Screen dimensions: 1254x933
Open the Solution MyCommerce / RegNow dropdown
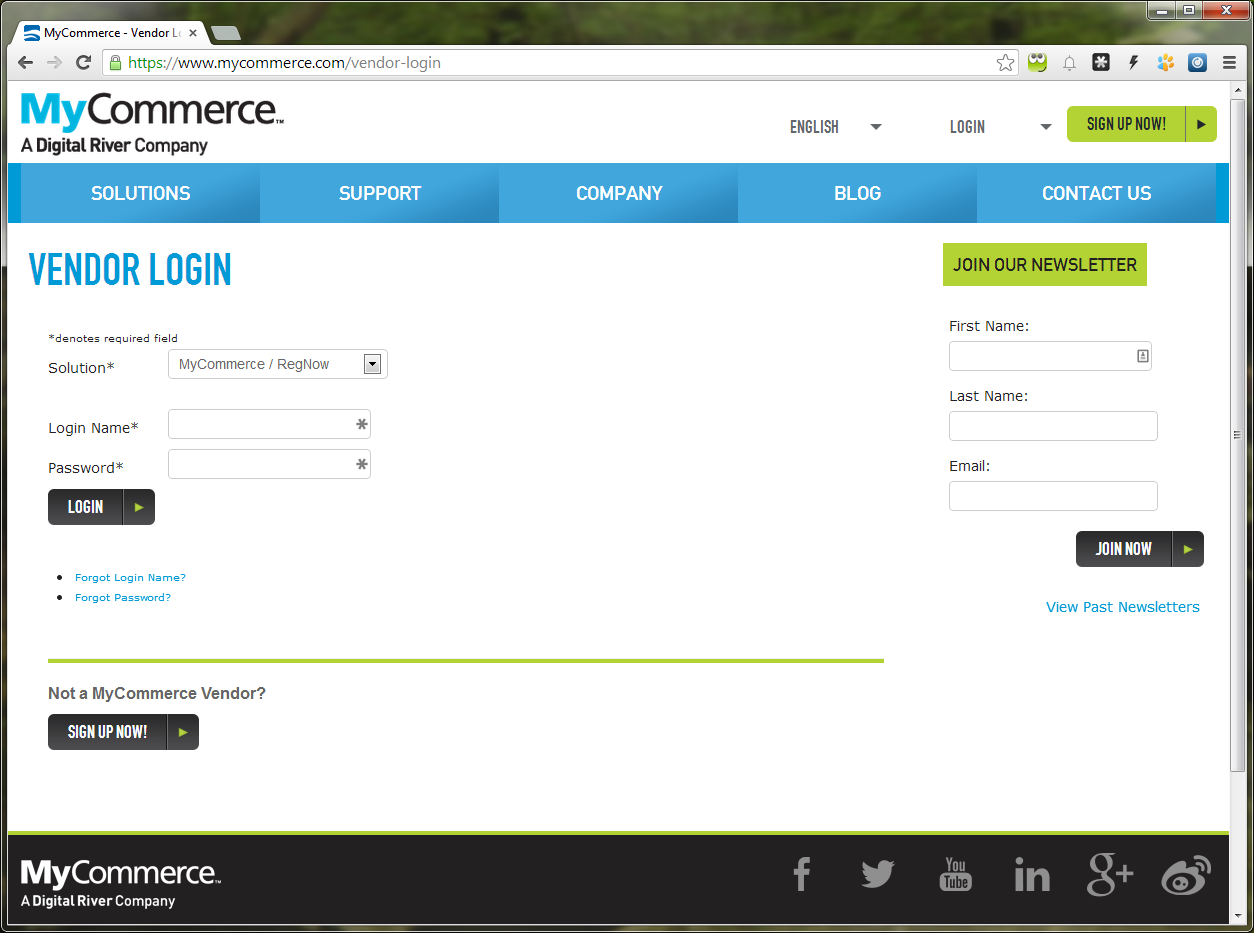point(278,364)
